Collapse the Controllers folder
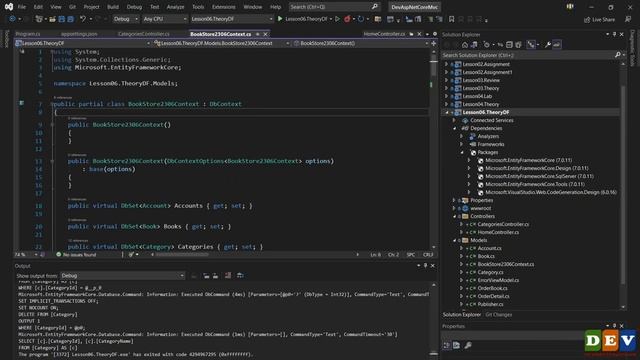This screenshot has height=360, width=640. point(454,216)
